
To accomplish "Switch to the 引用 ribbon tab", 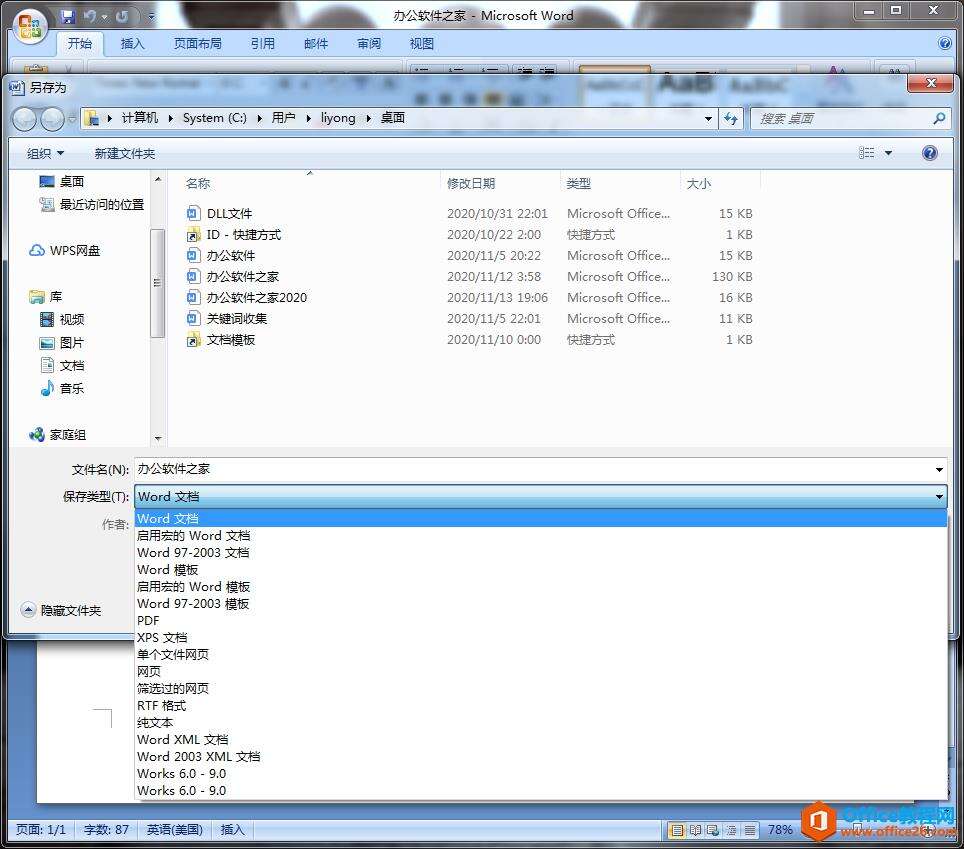I will (x=263, y=43).
